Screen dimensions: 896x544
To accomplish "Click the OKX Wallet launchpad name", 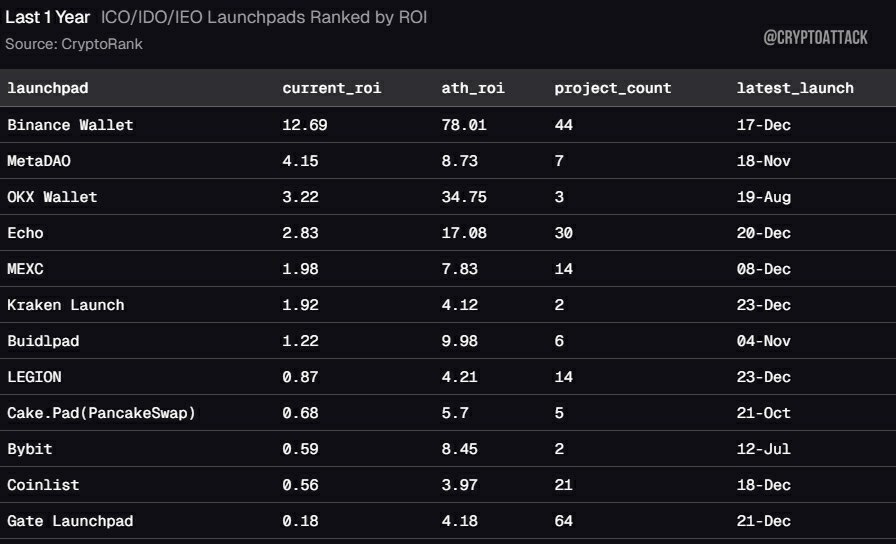I will [52, 197].
